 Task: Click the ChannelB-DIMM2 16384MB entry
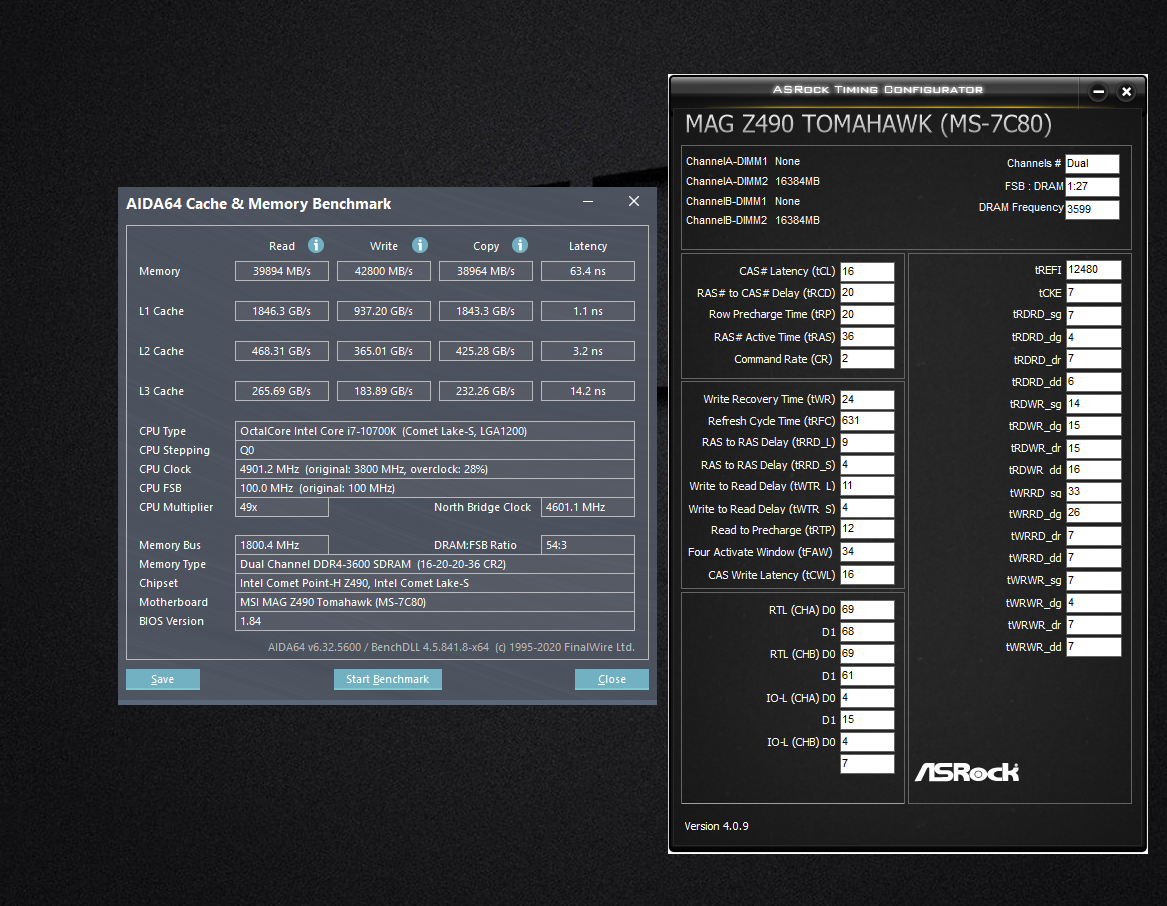[752, 220]
